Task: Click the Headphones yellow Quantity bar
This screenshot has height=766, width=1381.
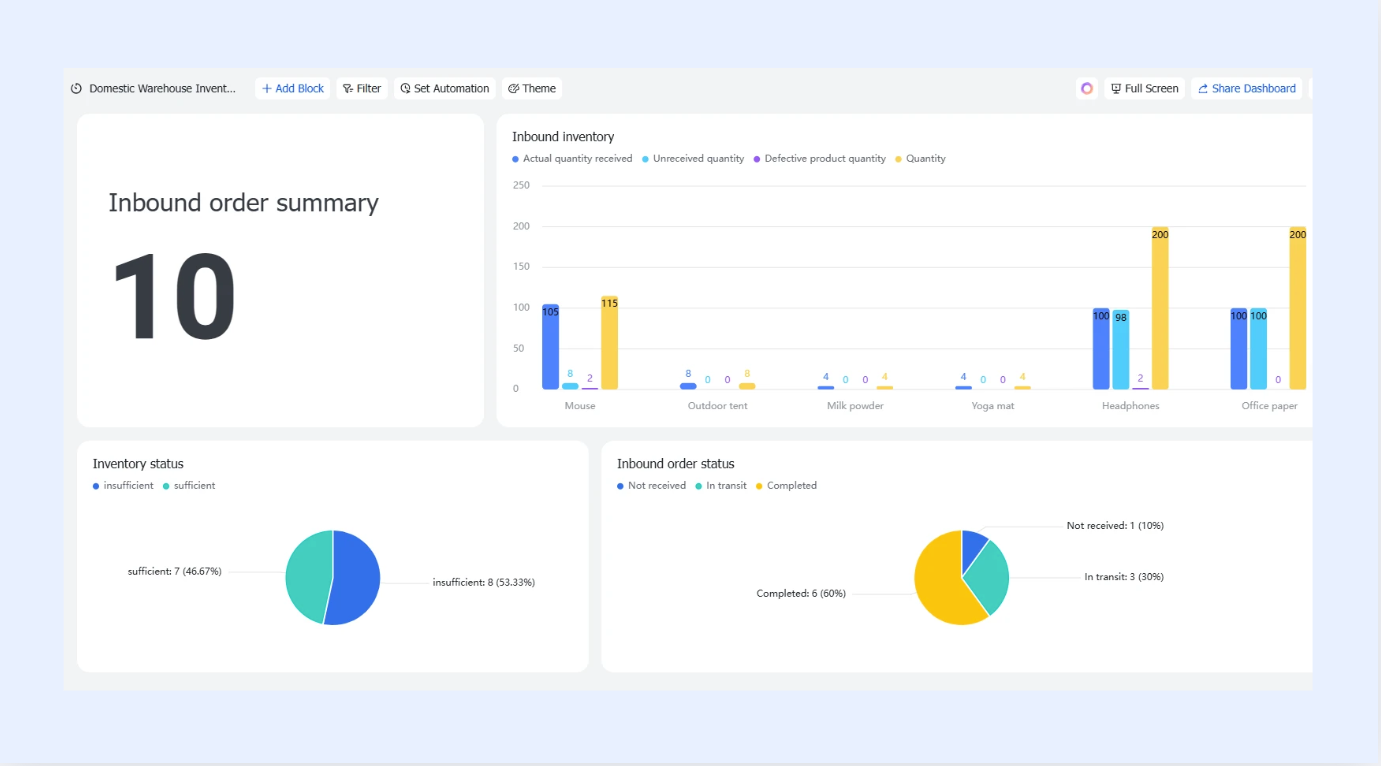Action: tap(1160, 308)
